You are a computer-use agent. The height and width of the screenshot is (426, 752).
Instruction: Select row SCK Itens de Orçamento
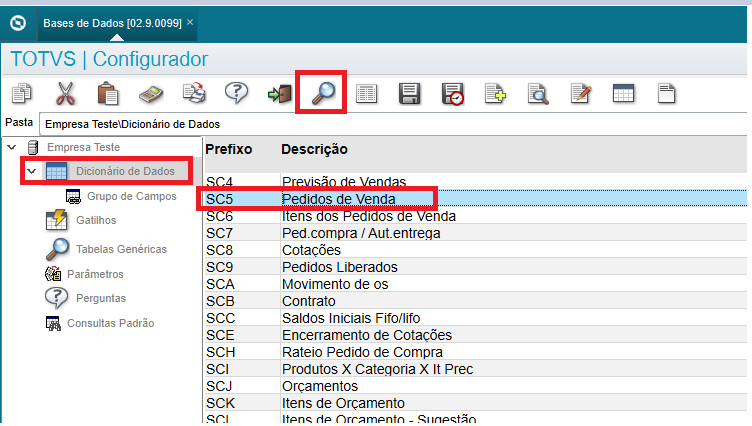point(476,403)
